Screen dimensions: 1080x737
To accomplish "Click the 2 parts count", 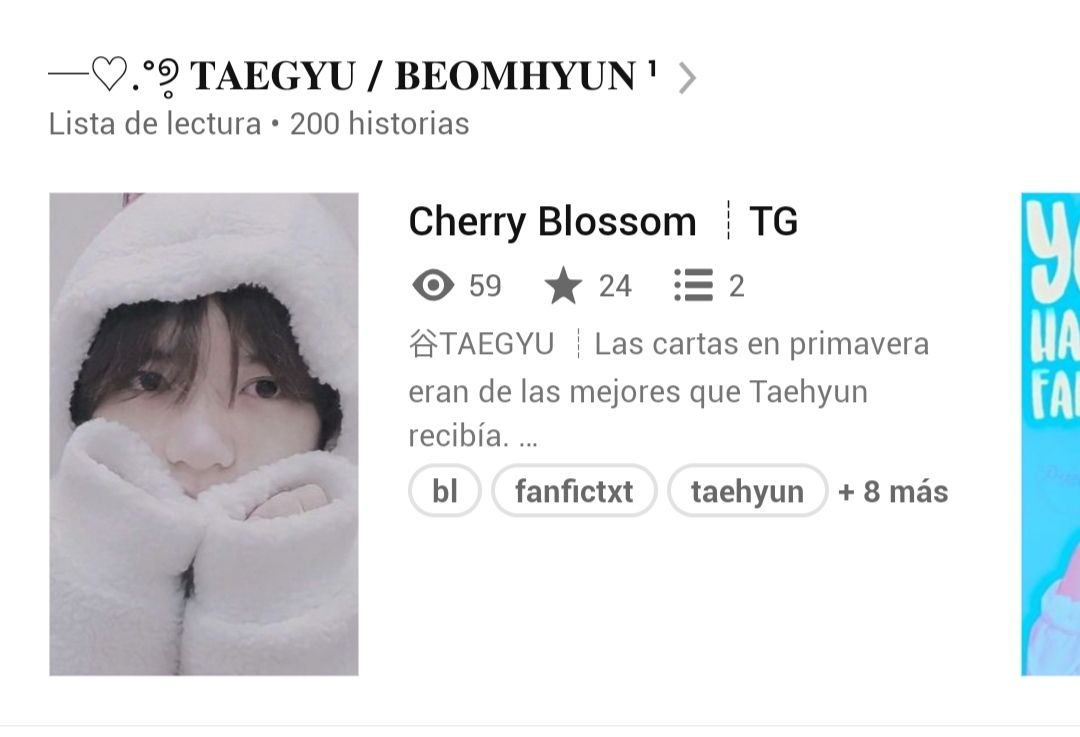I will [736, 286].
